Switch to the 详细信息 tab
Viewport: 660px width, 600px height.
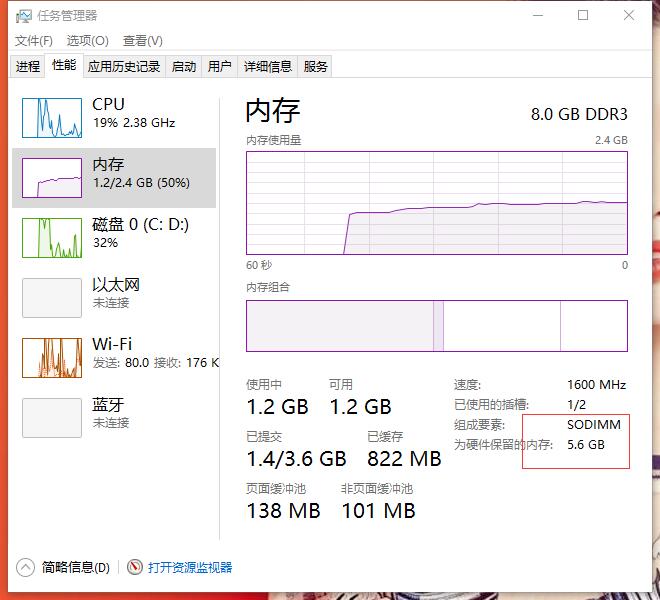(x=268, y=67)
